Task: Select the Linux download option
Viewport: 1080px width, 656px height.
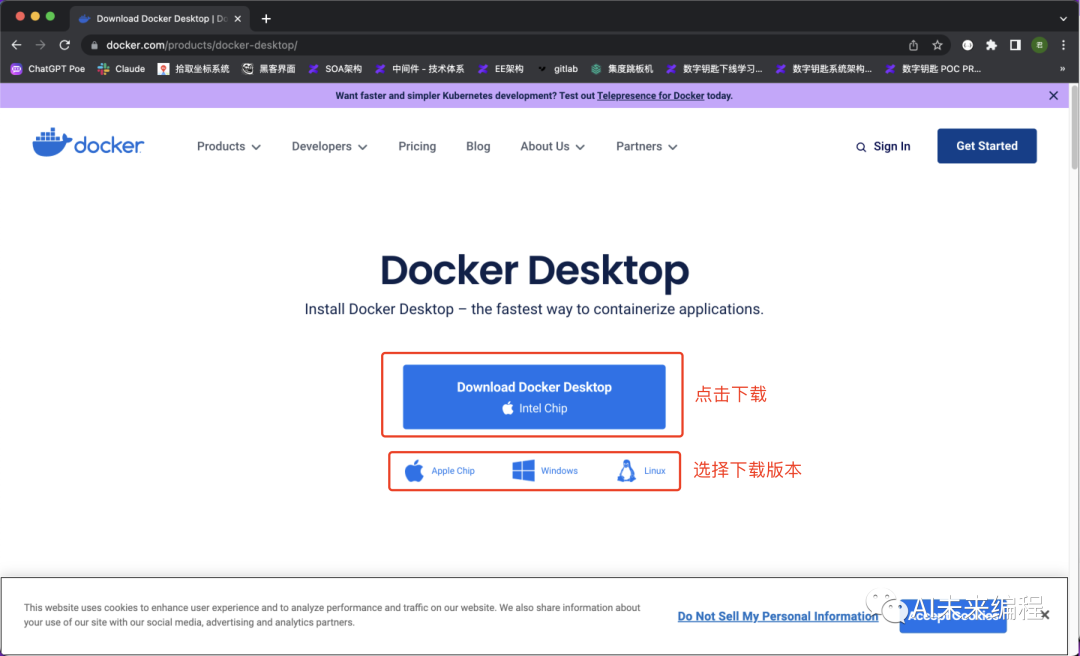Action: [x=641, y=471]
